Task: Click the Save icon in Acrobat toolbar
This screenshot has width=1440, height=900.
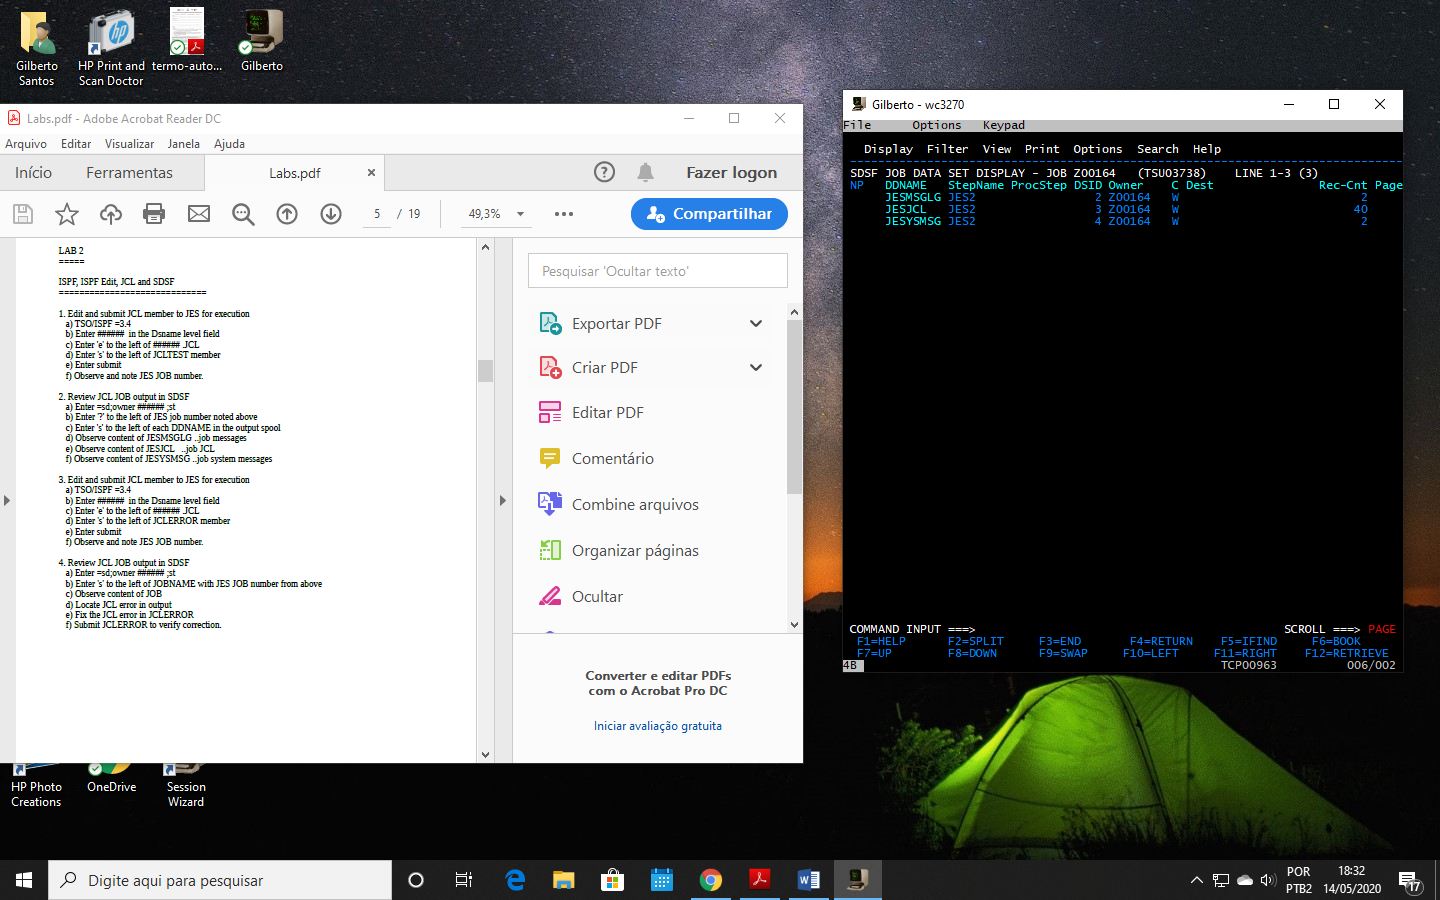Action: coord(23,213)
